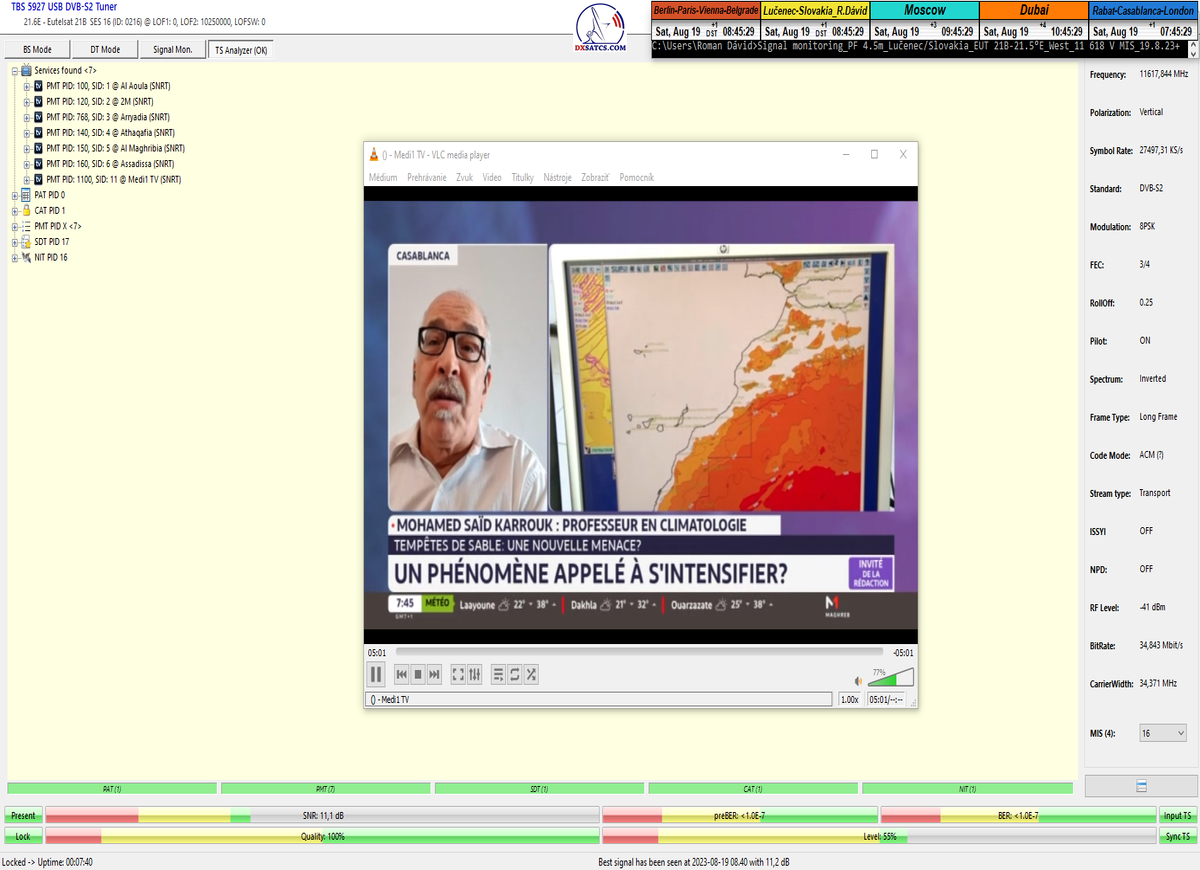Expand the NIT PID 16 node
1200x870 pixels.
pos(15,258)
